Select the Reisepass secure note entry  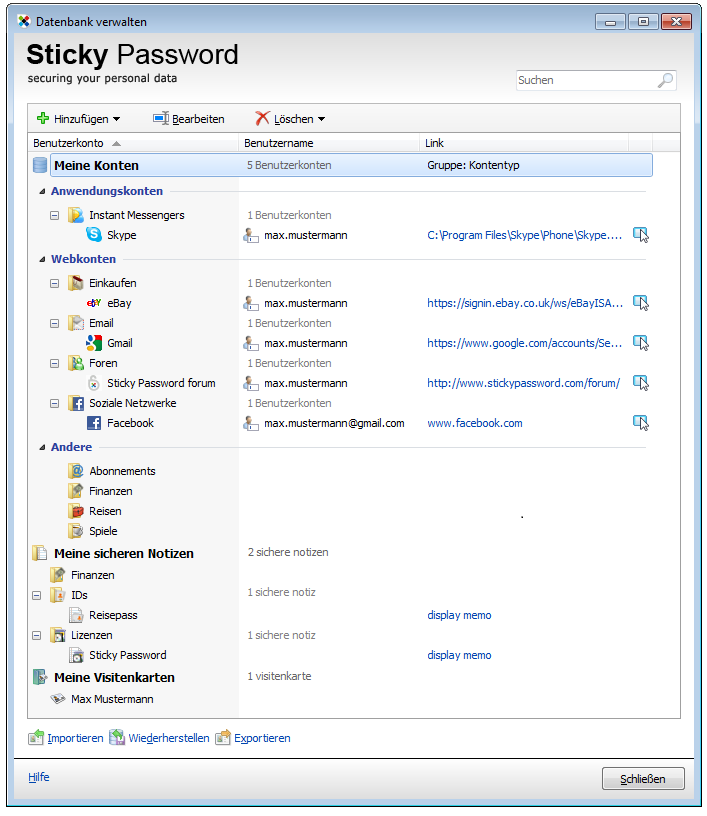click(111, 615)
